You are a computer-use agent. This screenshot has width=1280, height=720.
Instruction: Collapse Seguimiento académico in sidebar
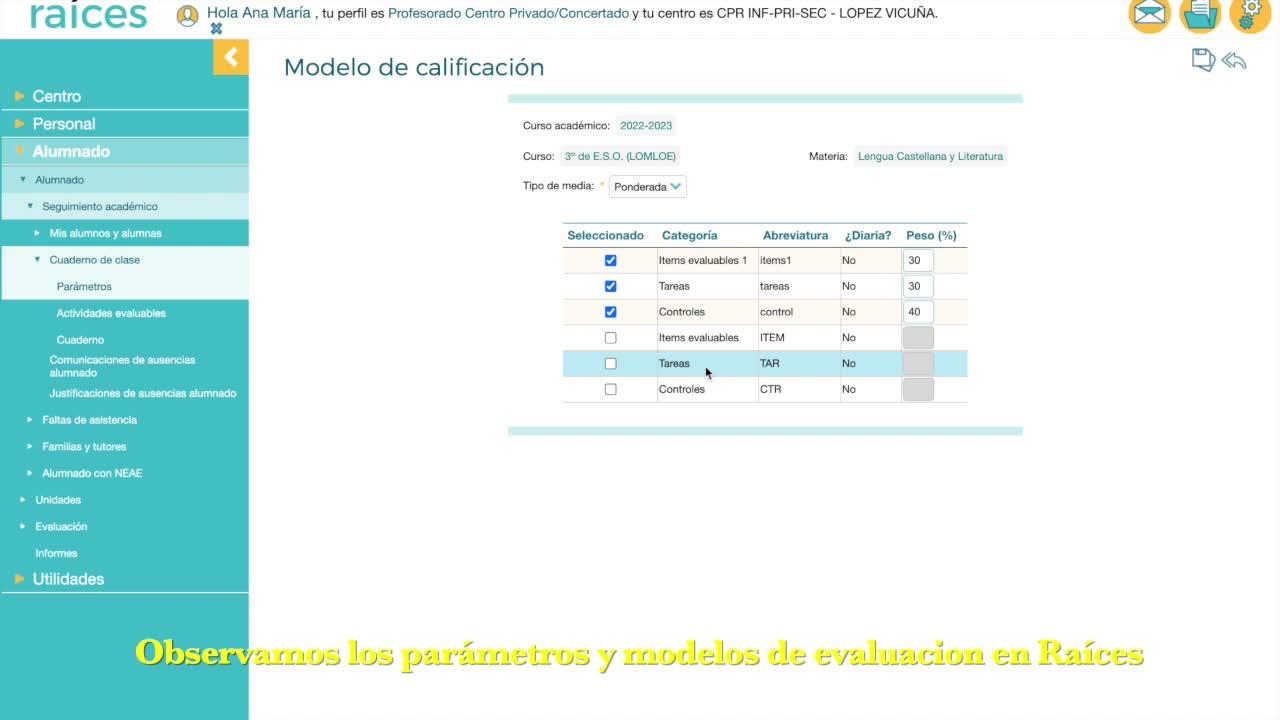pos(100,207)
